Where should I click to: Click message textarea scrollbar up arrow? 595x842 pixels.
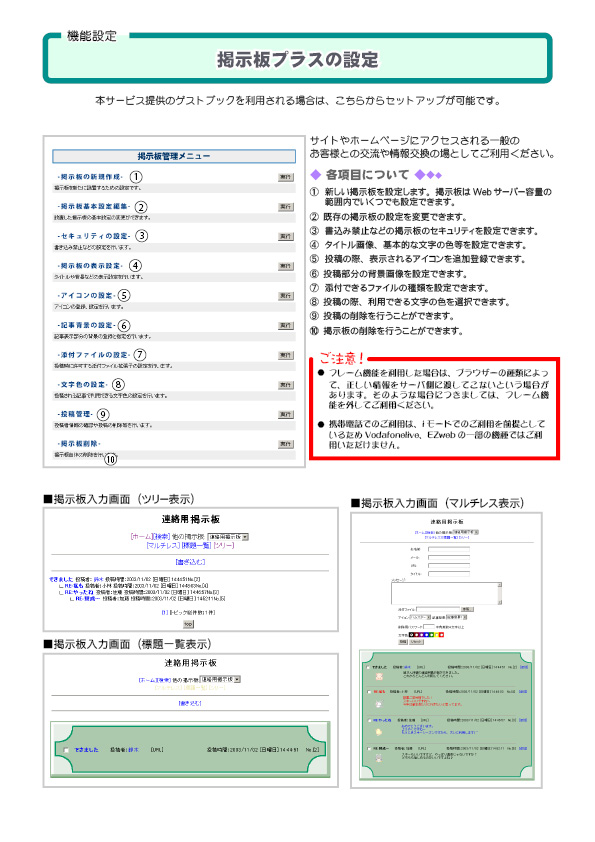click(x=500, y=585)
